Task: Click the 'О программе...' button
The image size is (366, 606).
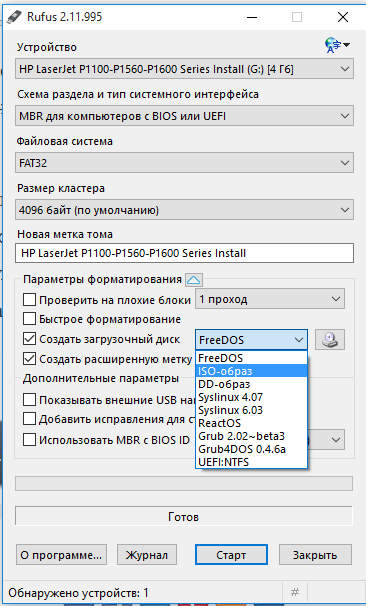Action: click(x=61, y=555)
